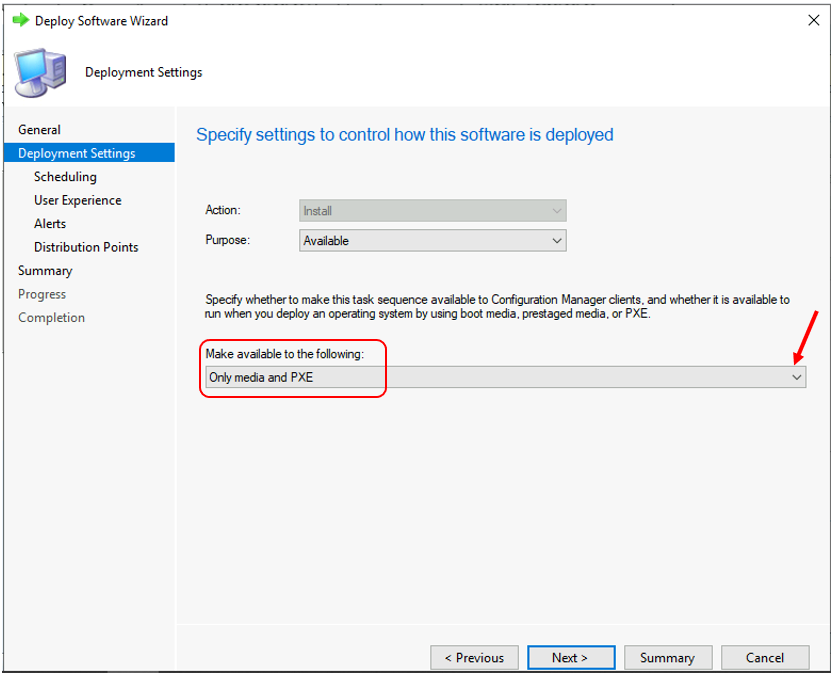The image size is (836, 676).
Task: Expand the Purpose dropdown
Action: (x=432, y=241)
